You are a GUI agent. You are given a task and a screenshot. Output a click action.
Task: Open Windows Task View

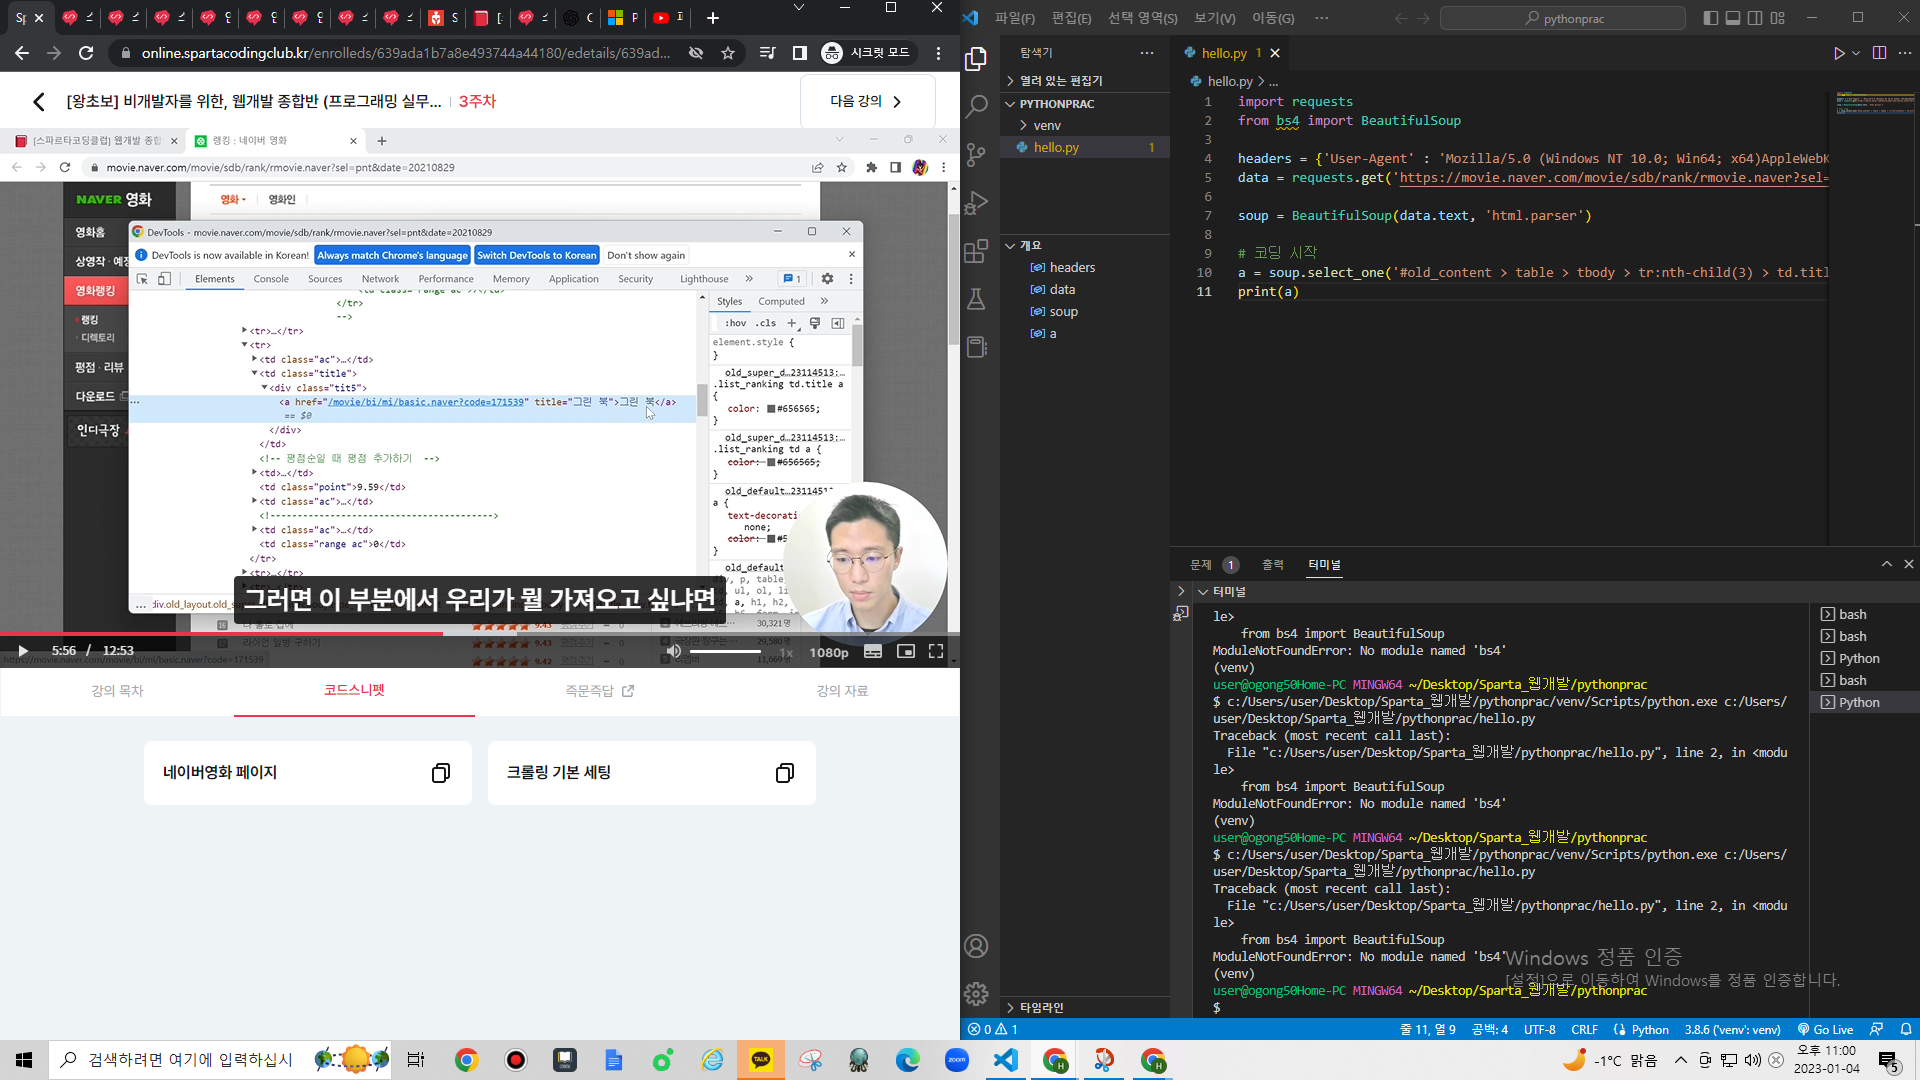[x=416, y=1060]
